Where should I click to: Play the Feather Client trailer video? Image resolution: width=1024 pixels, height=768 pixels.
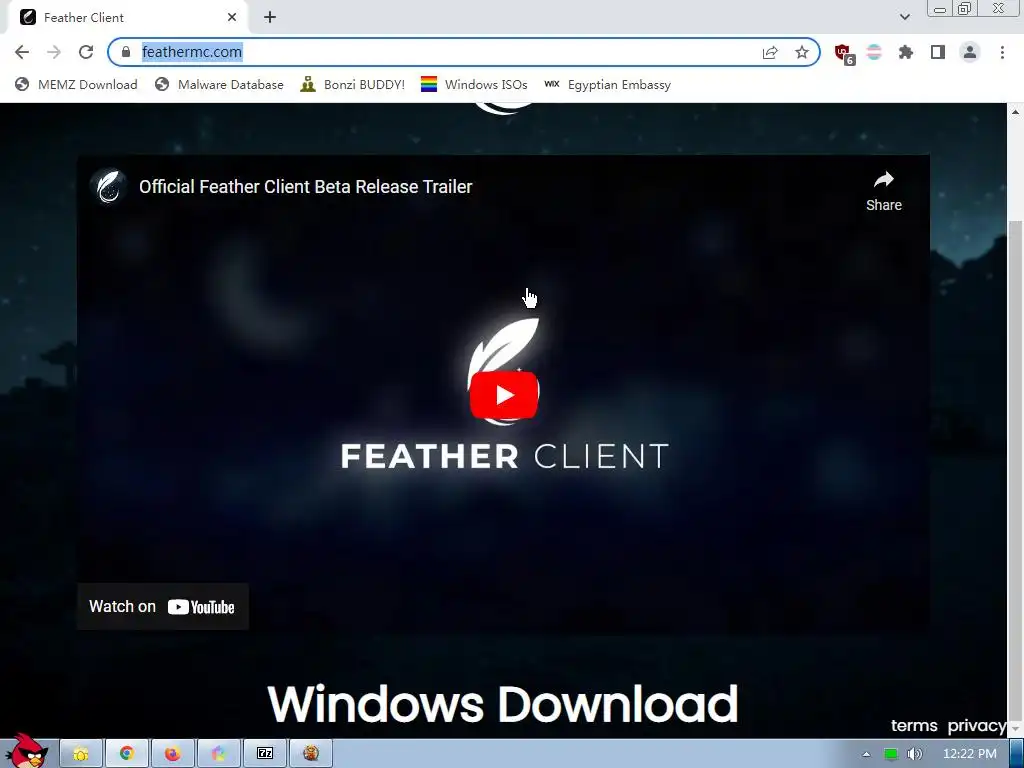point(504,395)
